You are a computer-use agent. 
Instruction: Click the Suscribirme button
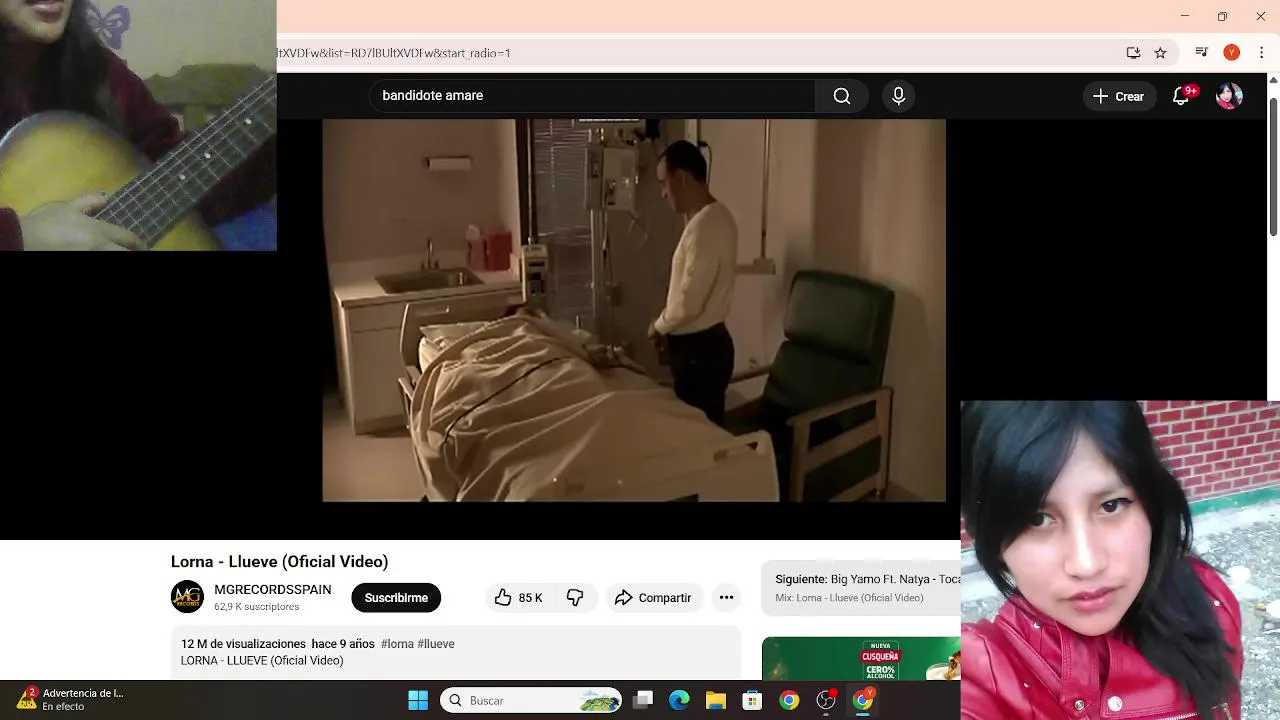tap(396, 598)
